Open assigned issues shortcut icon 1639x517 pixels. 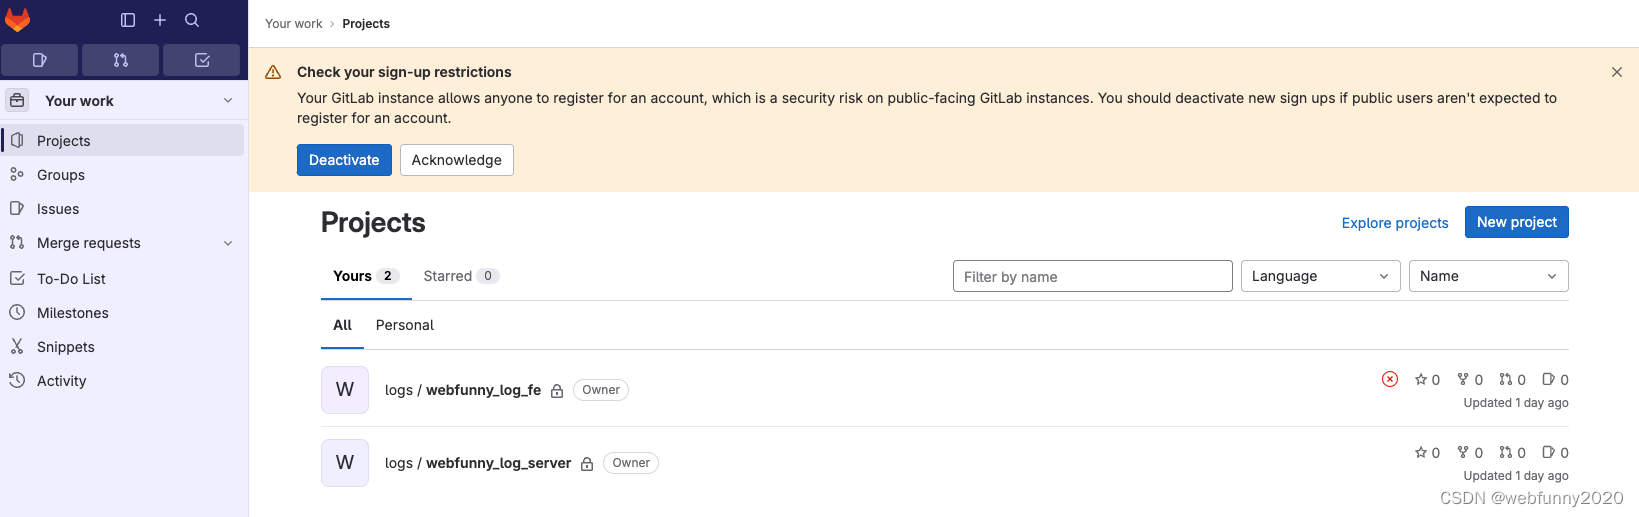pyautogui.click(x=40, y=60)
